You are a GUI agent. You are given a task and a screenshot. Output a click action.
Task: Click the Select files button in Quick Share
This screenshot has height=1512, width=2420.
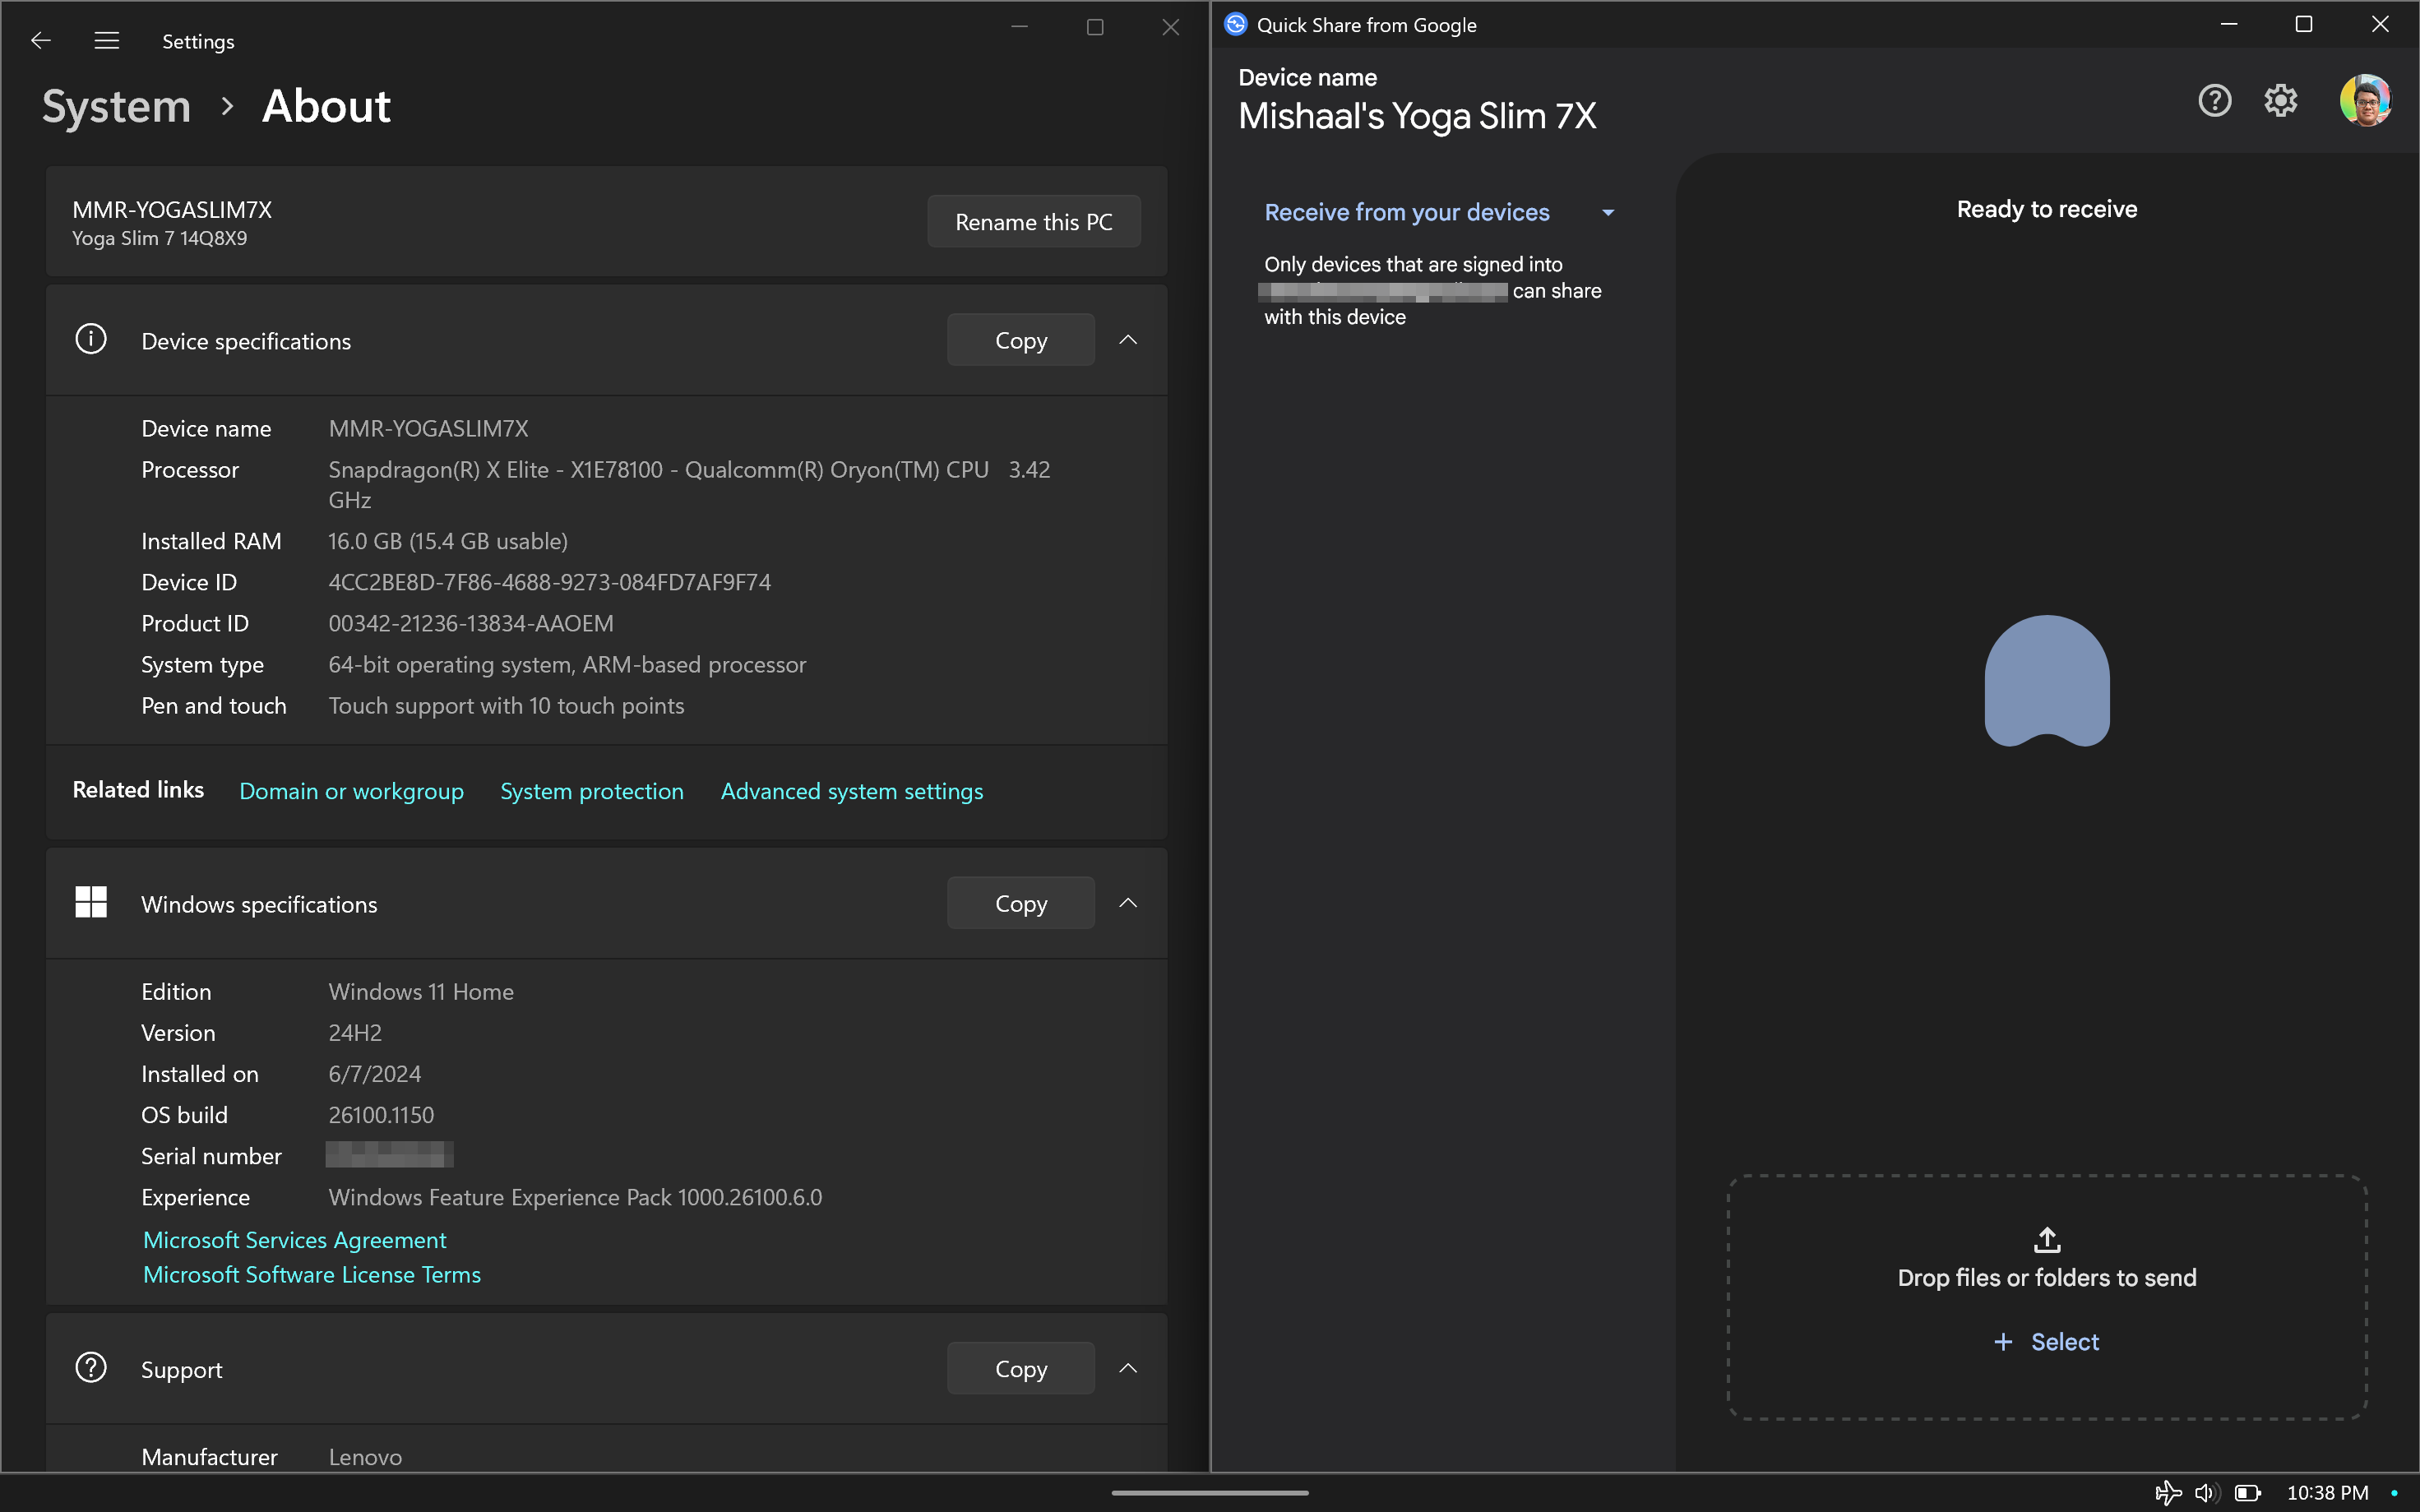click(x=2048, y=1341)
